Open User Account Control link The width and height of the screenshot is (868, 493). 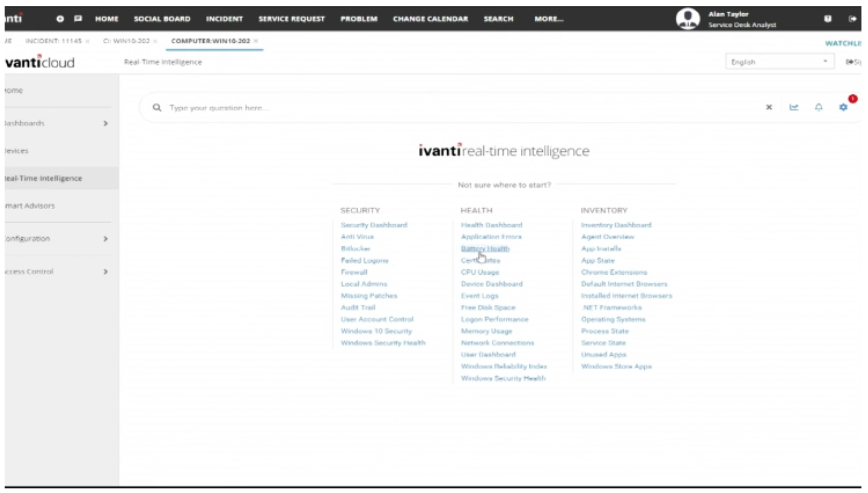[x=377, y=319]
